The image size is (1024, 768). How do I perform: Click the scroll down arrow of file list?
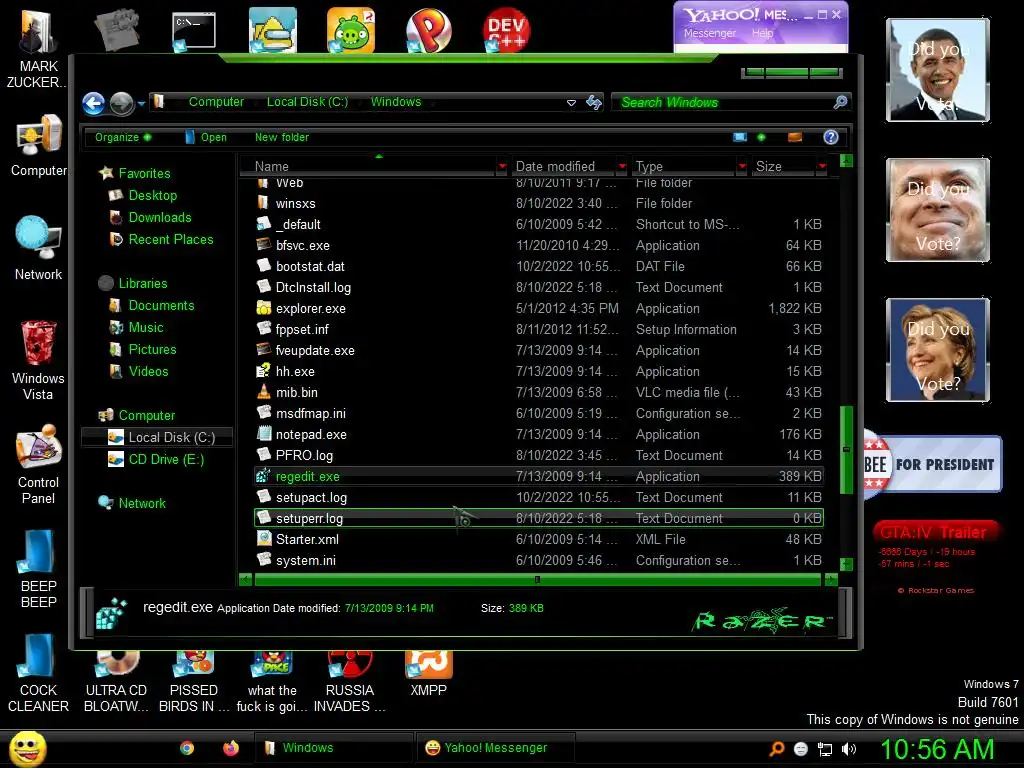point(846,564)
